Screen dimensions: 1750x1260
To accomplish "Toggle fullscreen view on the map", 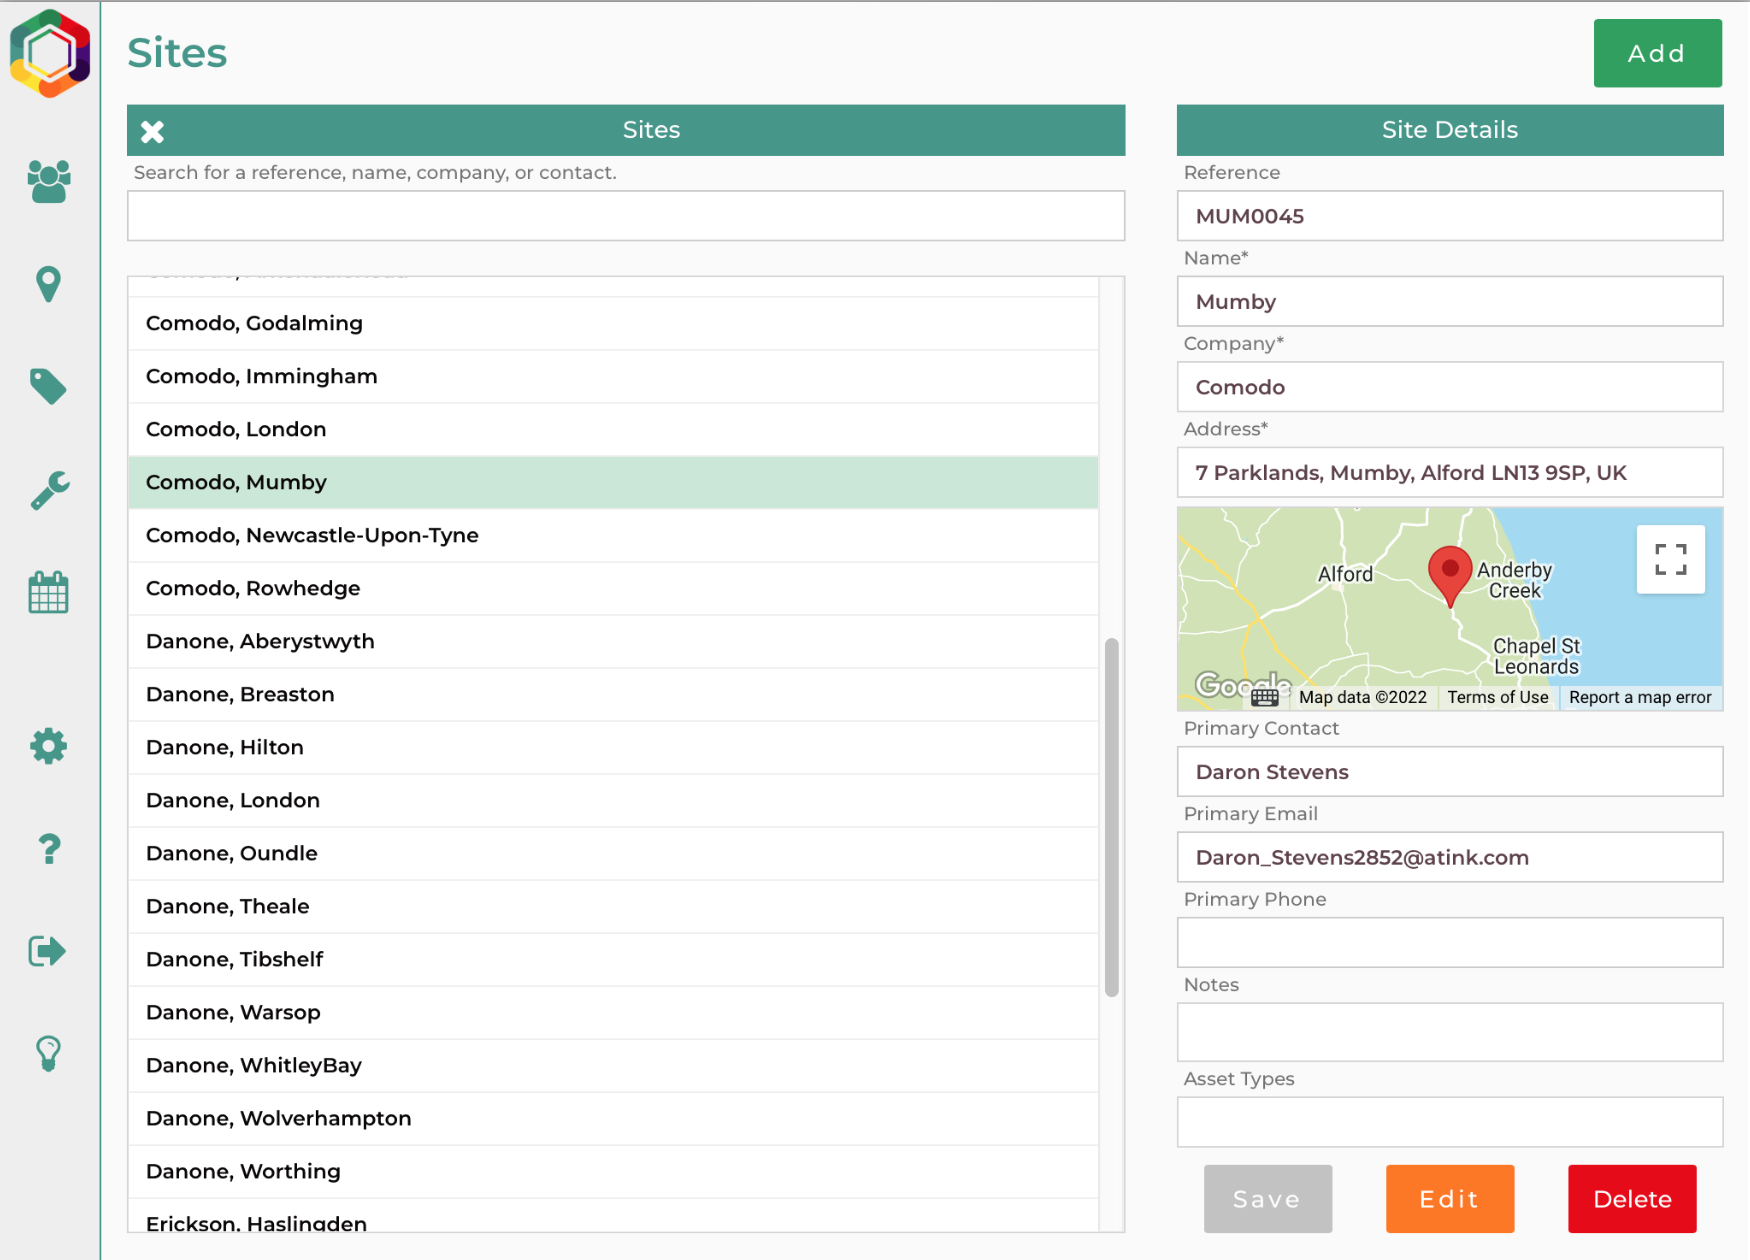I will [x=1670, y=560].
